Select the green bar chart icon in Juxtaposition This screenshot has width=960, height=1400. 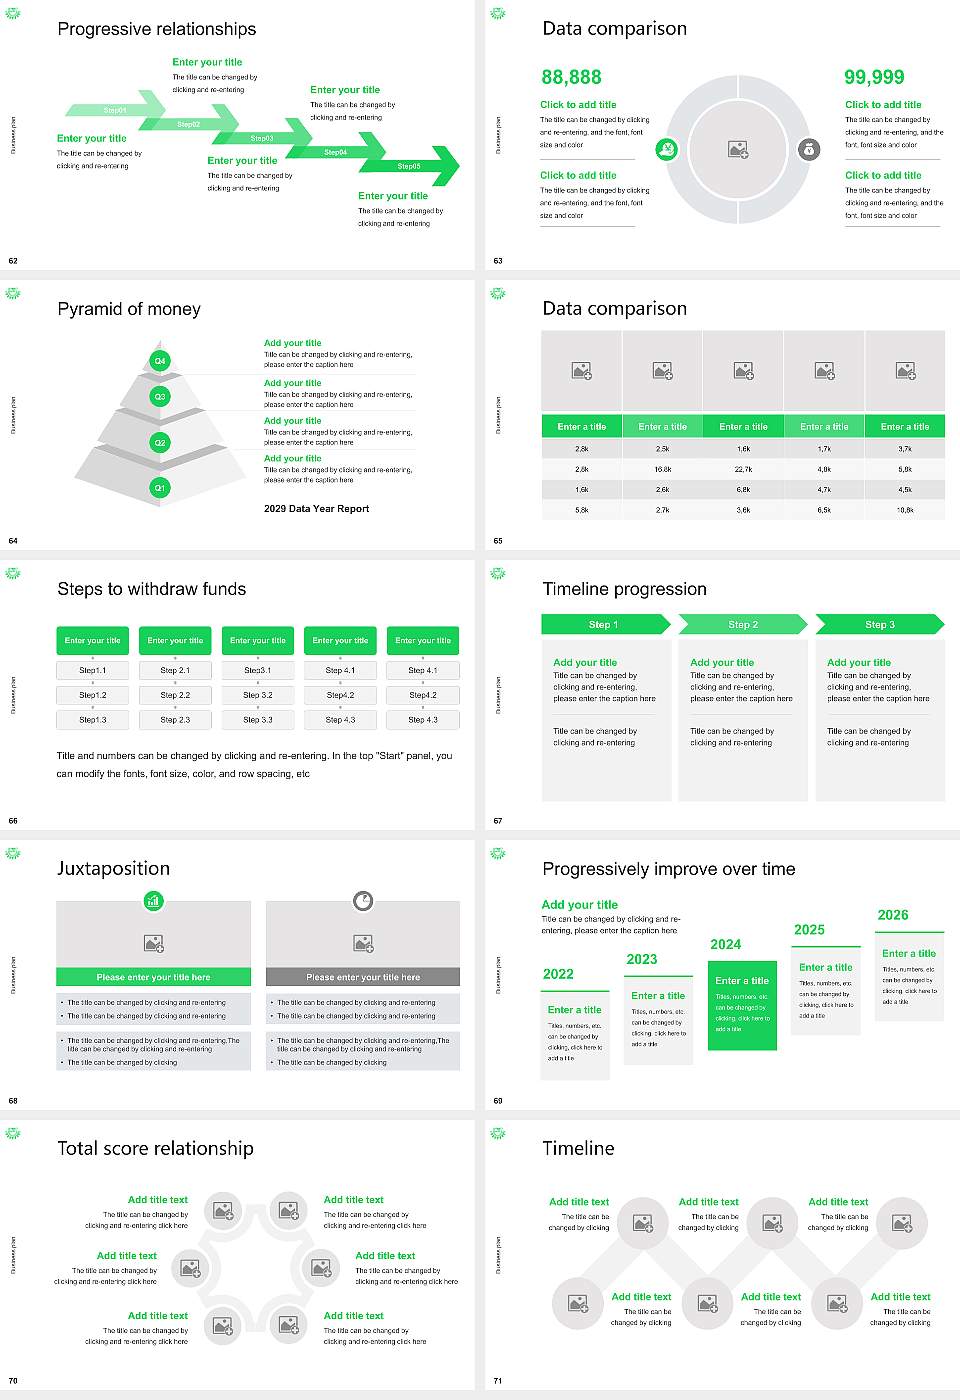(x=153, y=900)
